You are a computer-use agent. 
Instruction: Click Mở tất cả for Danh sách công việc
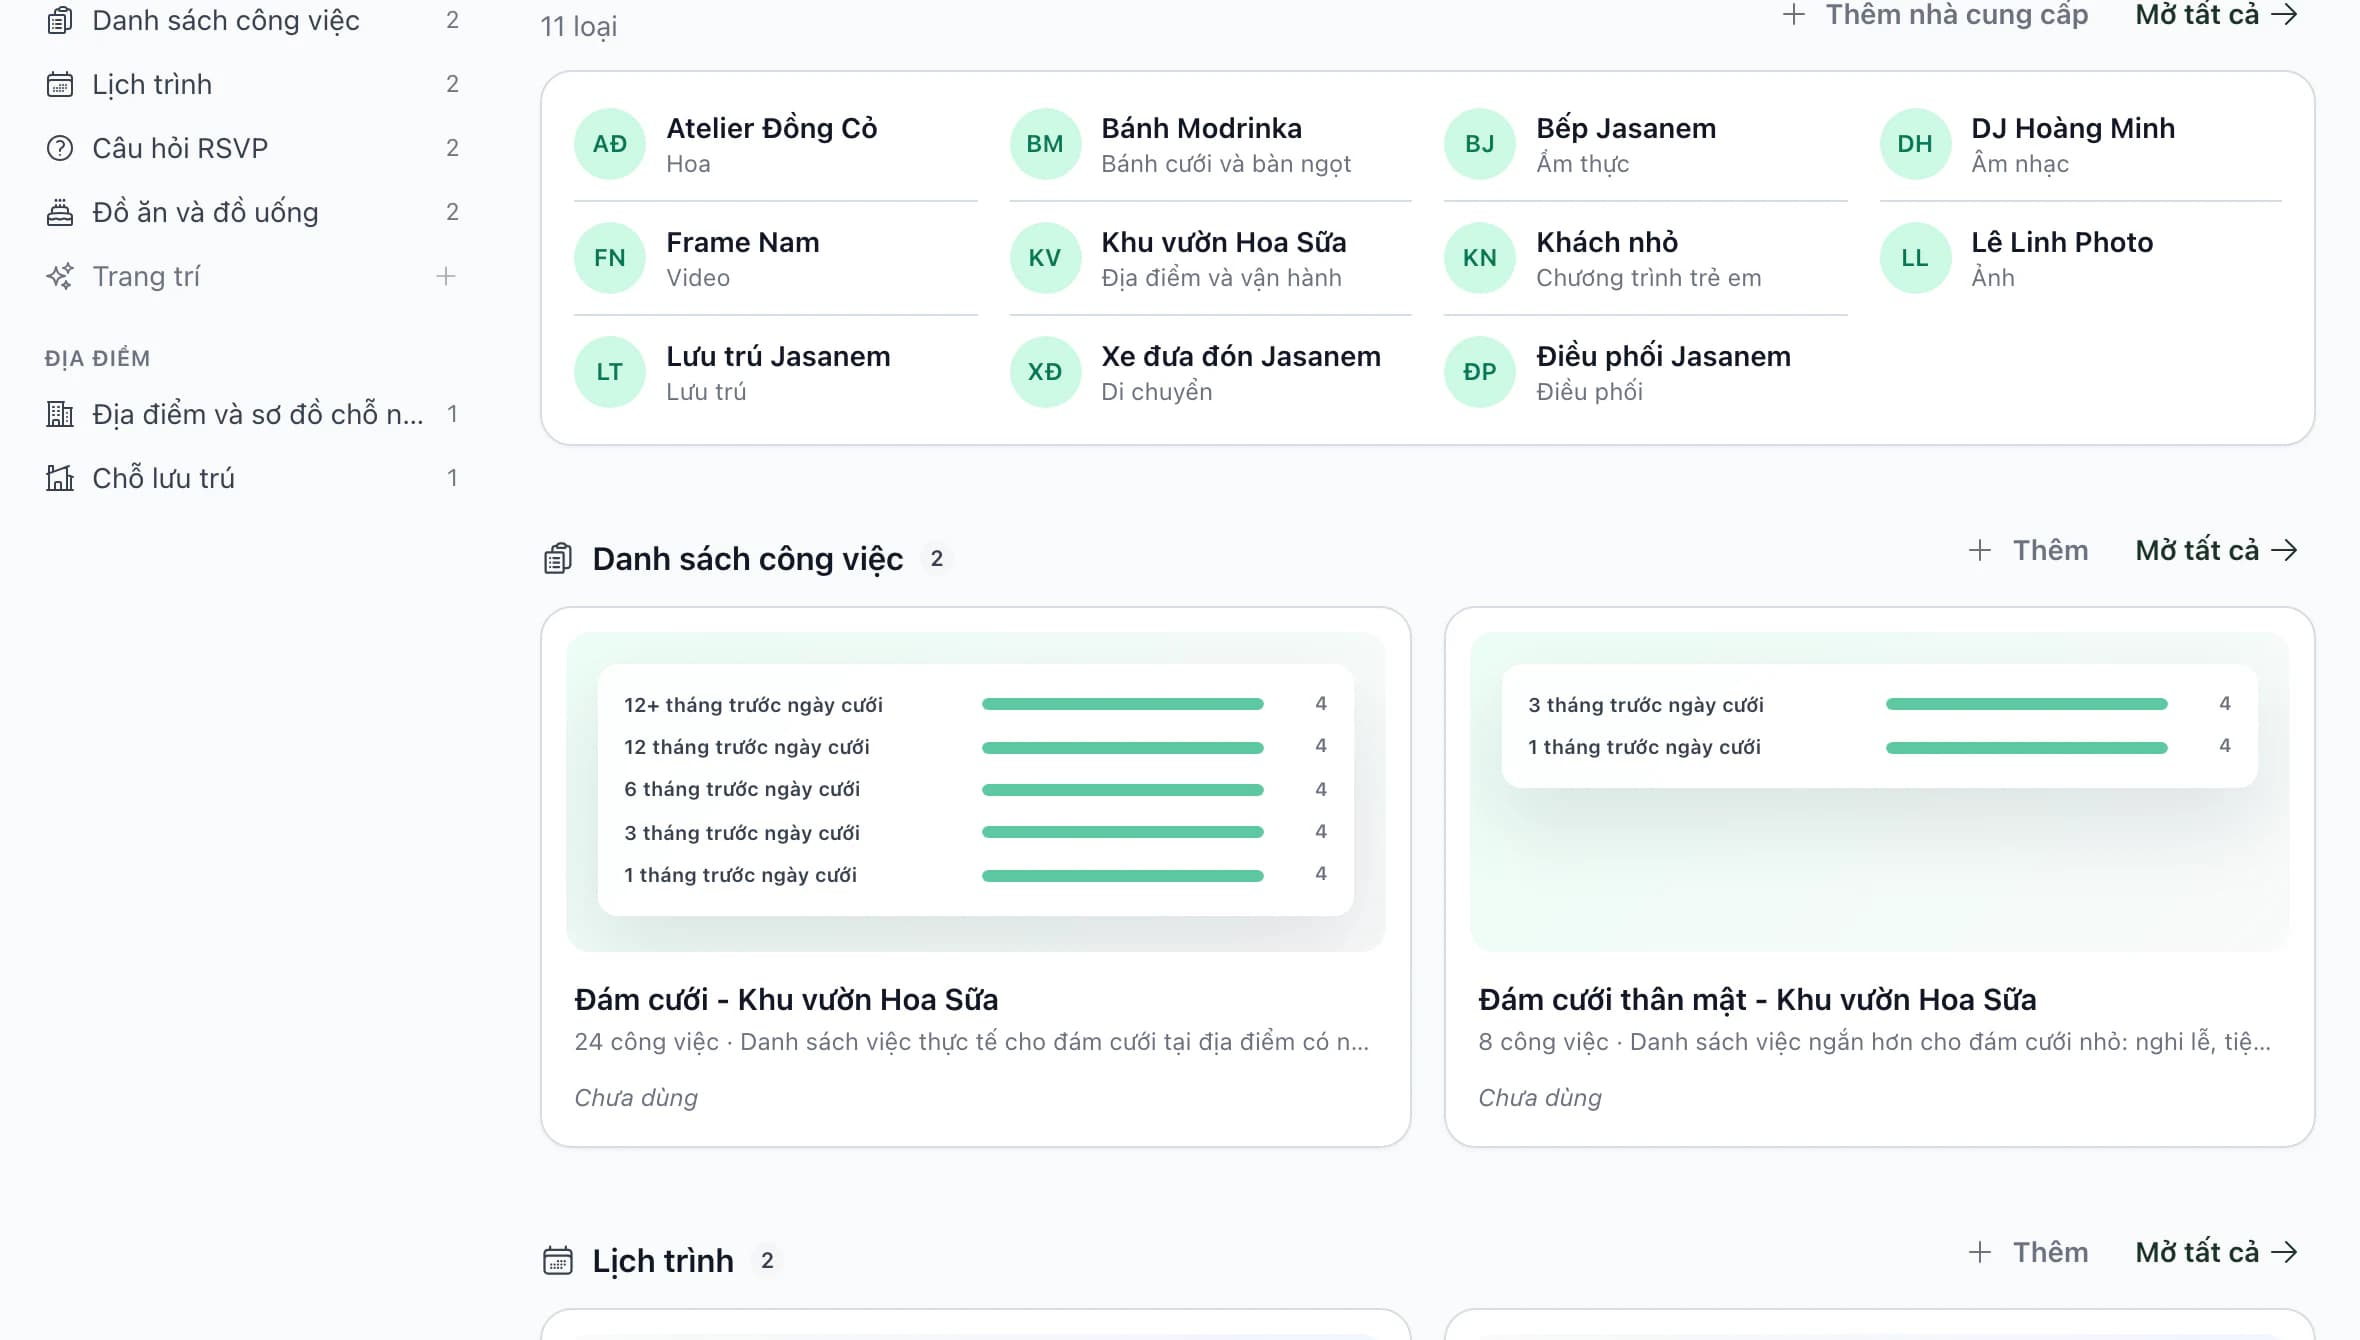click(2216, 550)
